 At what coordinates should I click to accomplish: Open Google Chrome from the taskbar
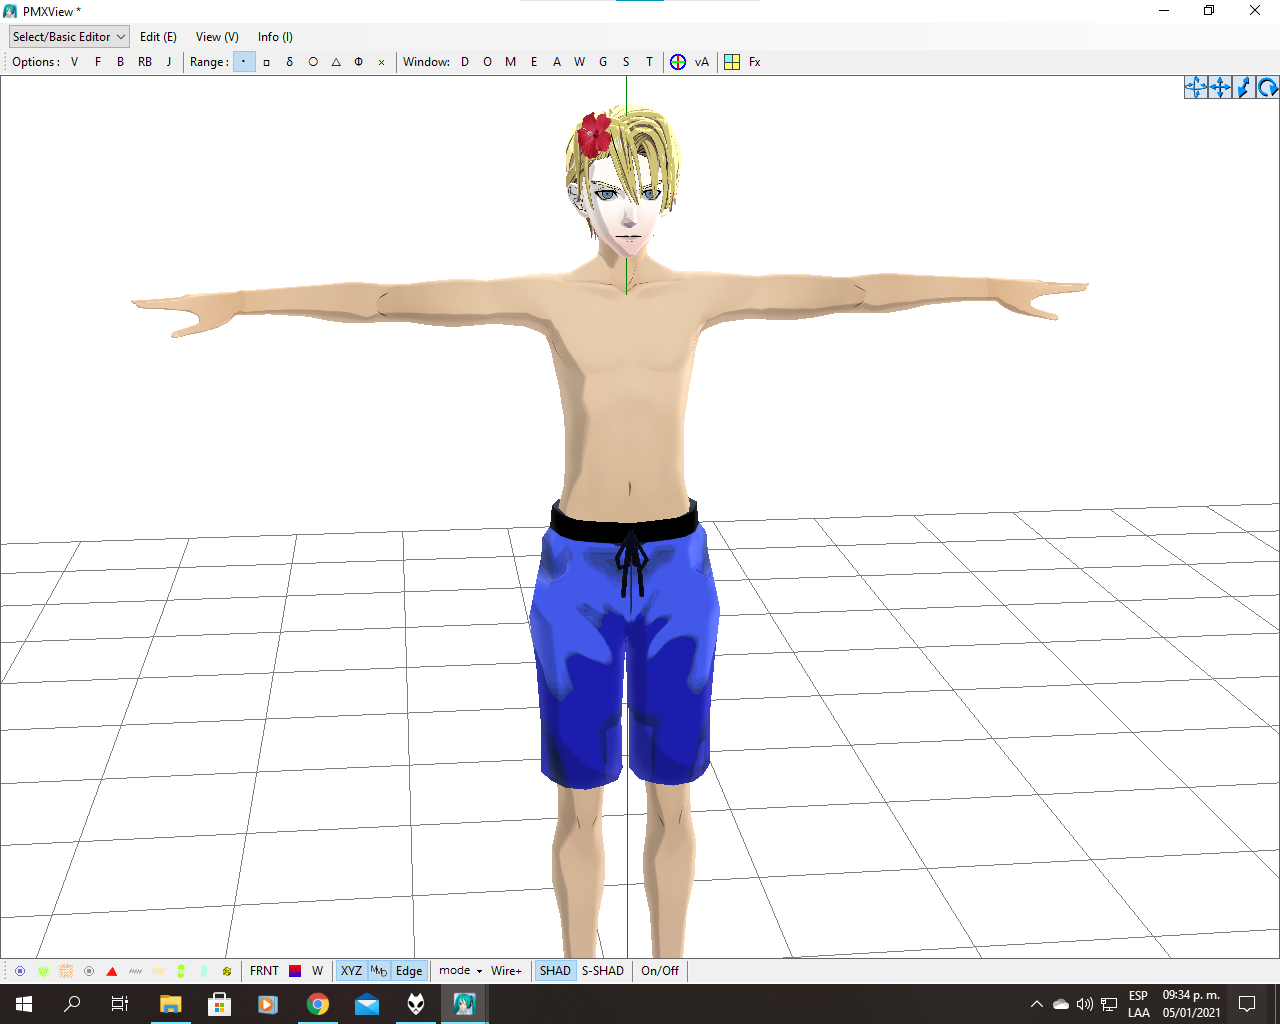pyautogui.click(x=318, y=1004)
